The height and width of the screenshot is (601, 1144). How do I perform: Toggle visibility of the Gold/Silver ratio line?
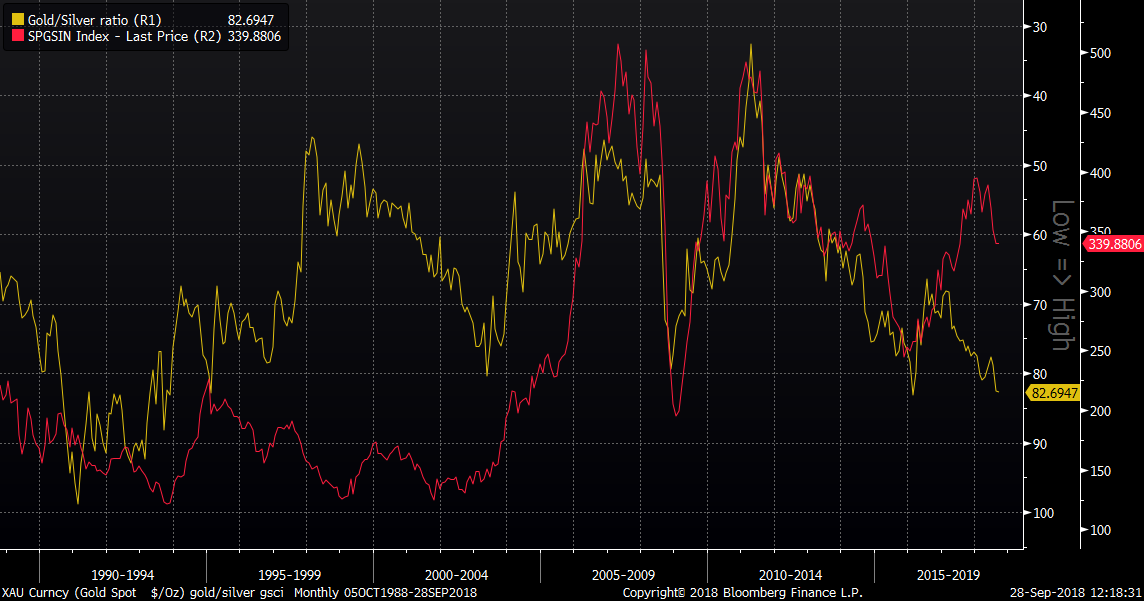click(17, 17)
